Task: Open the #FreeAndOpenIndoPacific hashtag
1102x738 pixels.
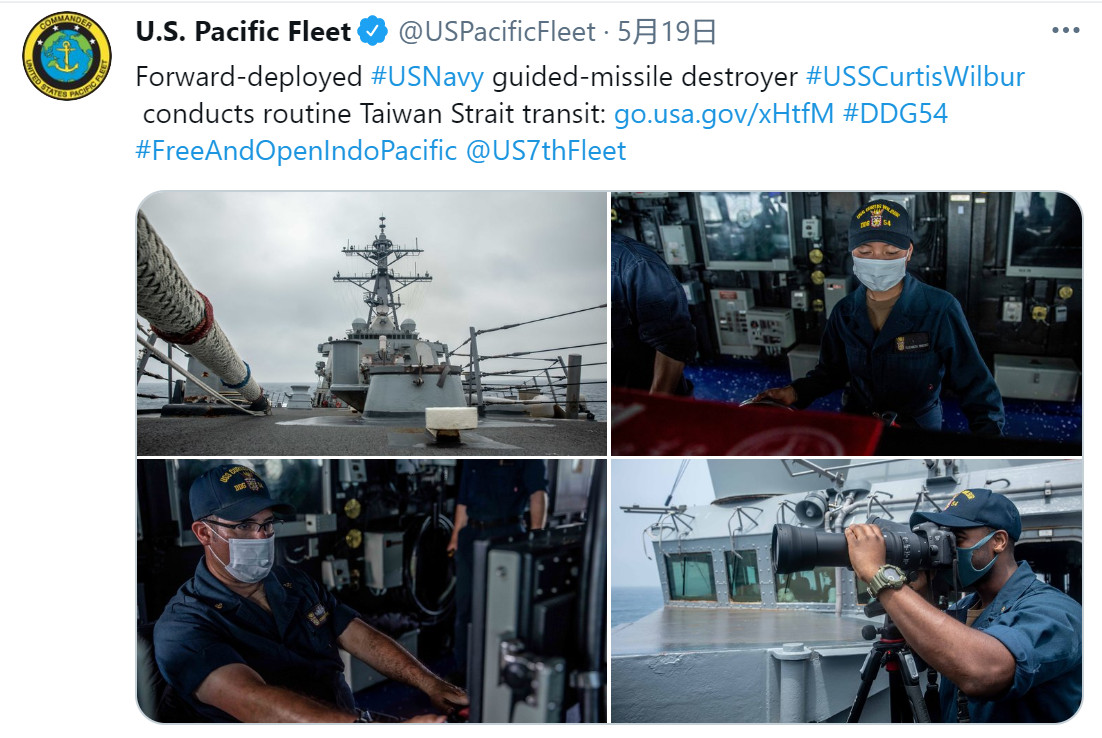Action: coord(296,151)
